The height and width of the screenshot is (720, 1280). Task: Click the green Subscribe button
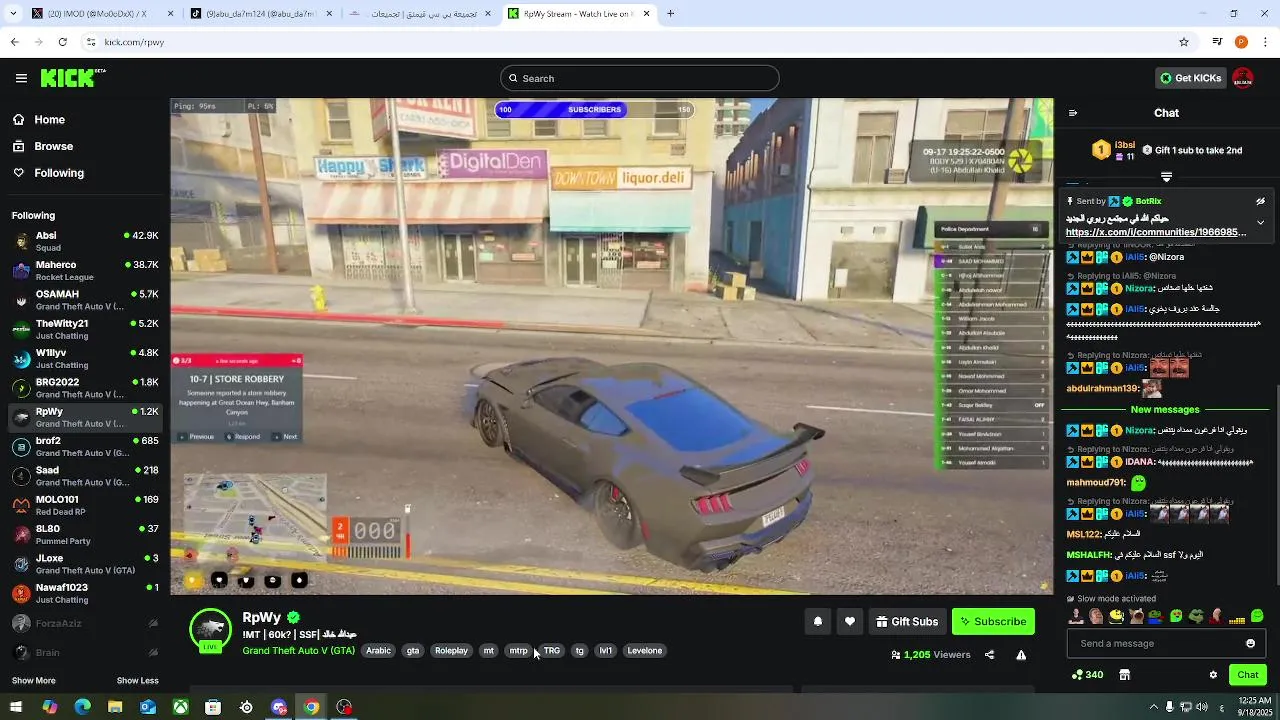point(993,621)
